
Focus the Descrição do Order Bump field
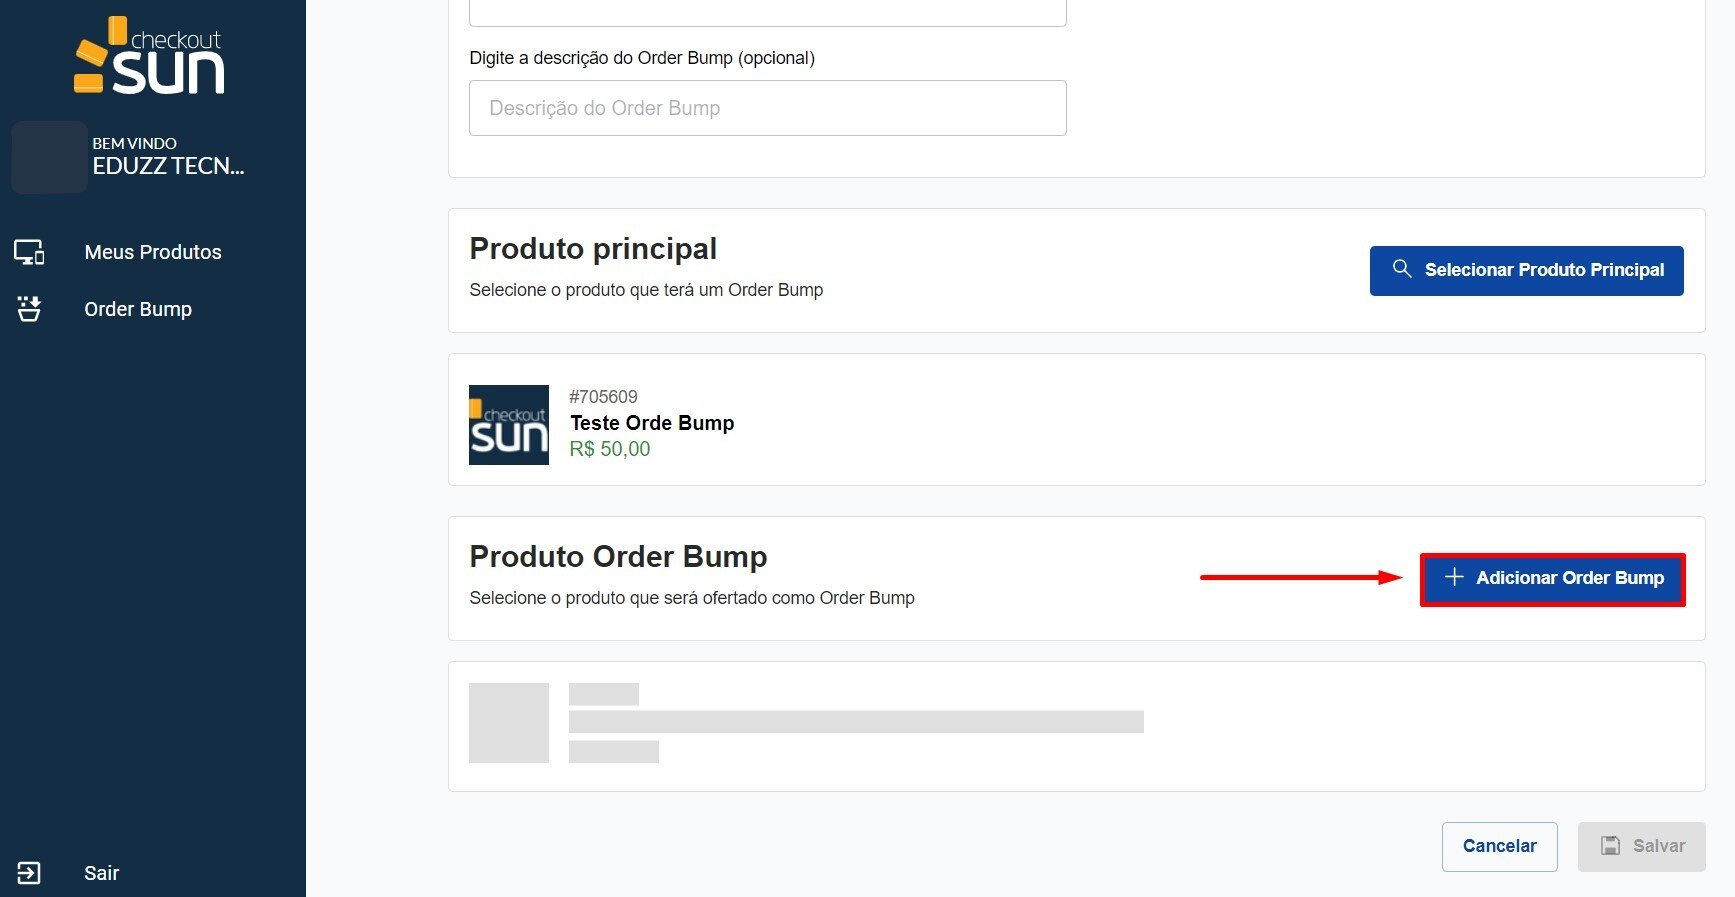pos(767,108)
